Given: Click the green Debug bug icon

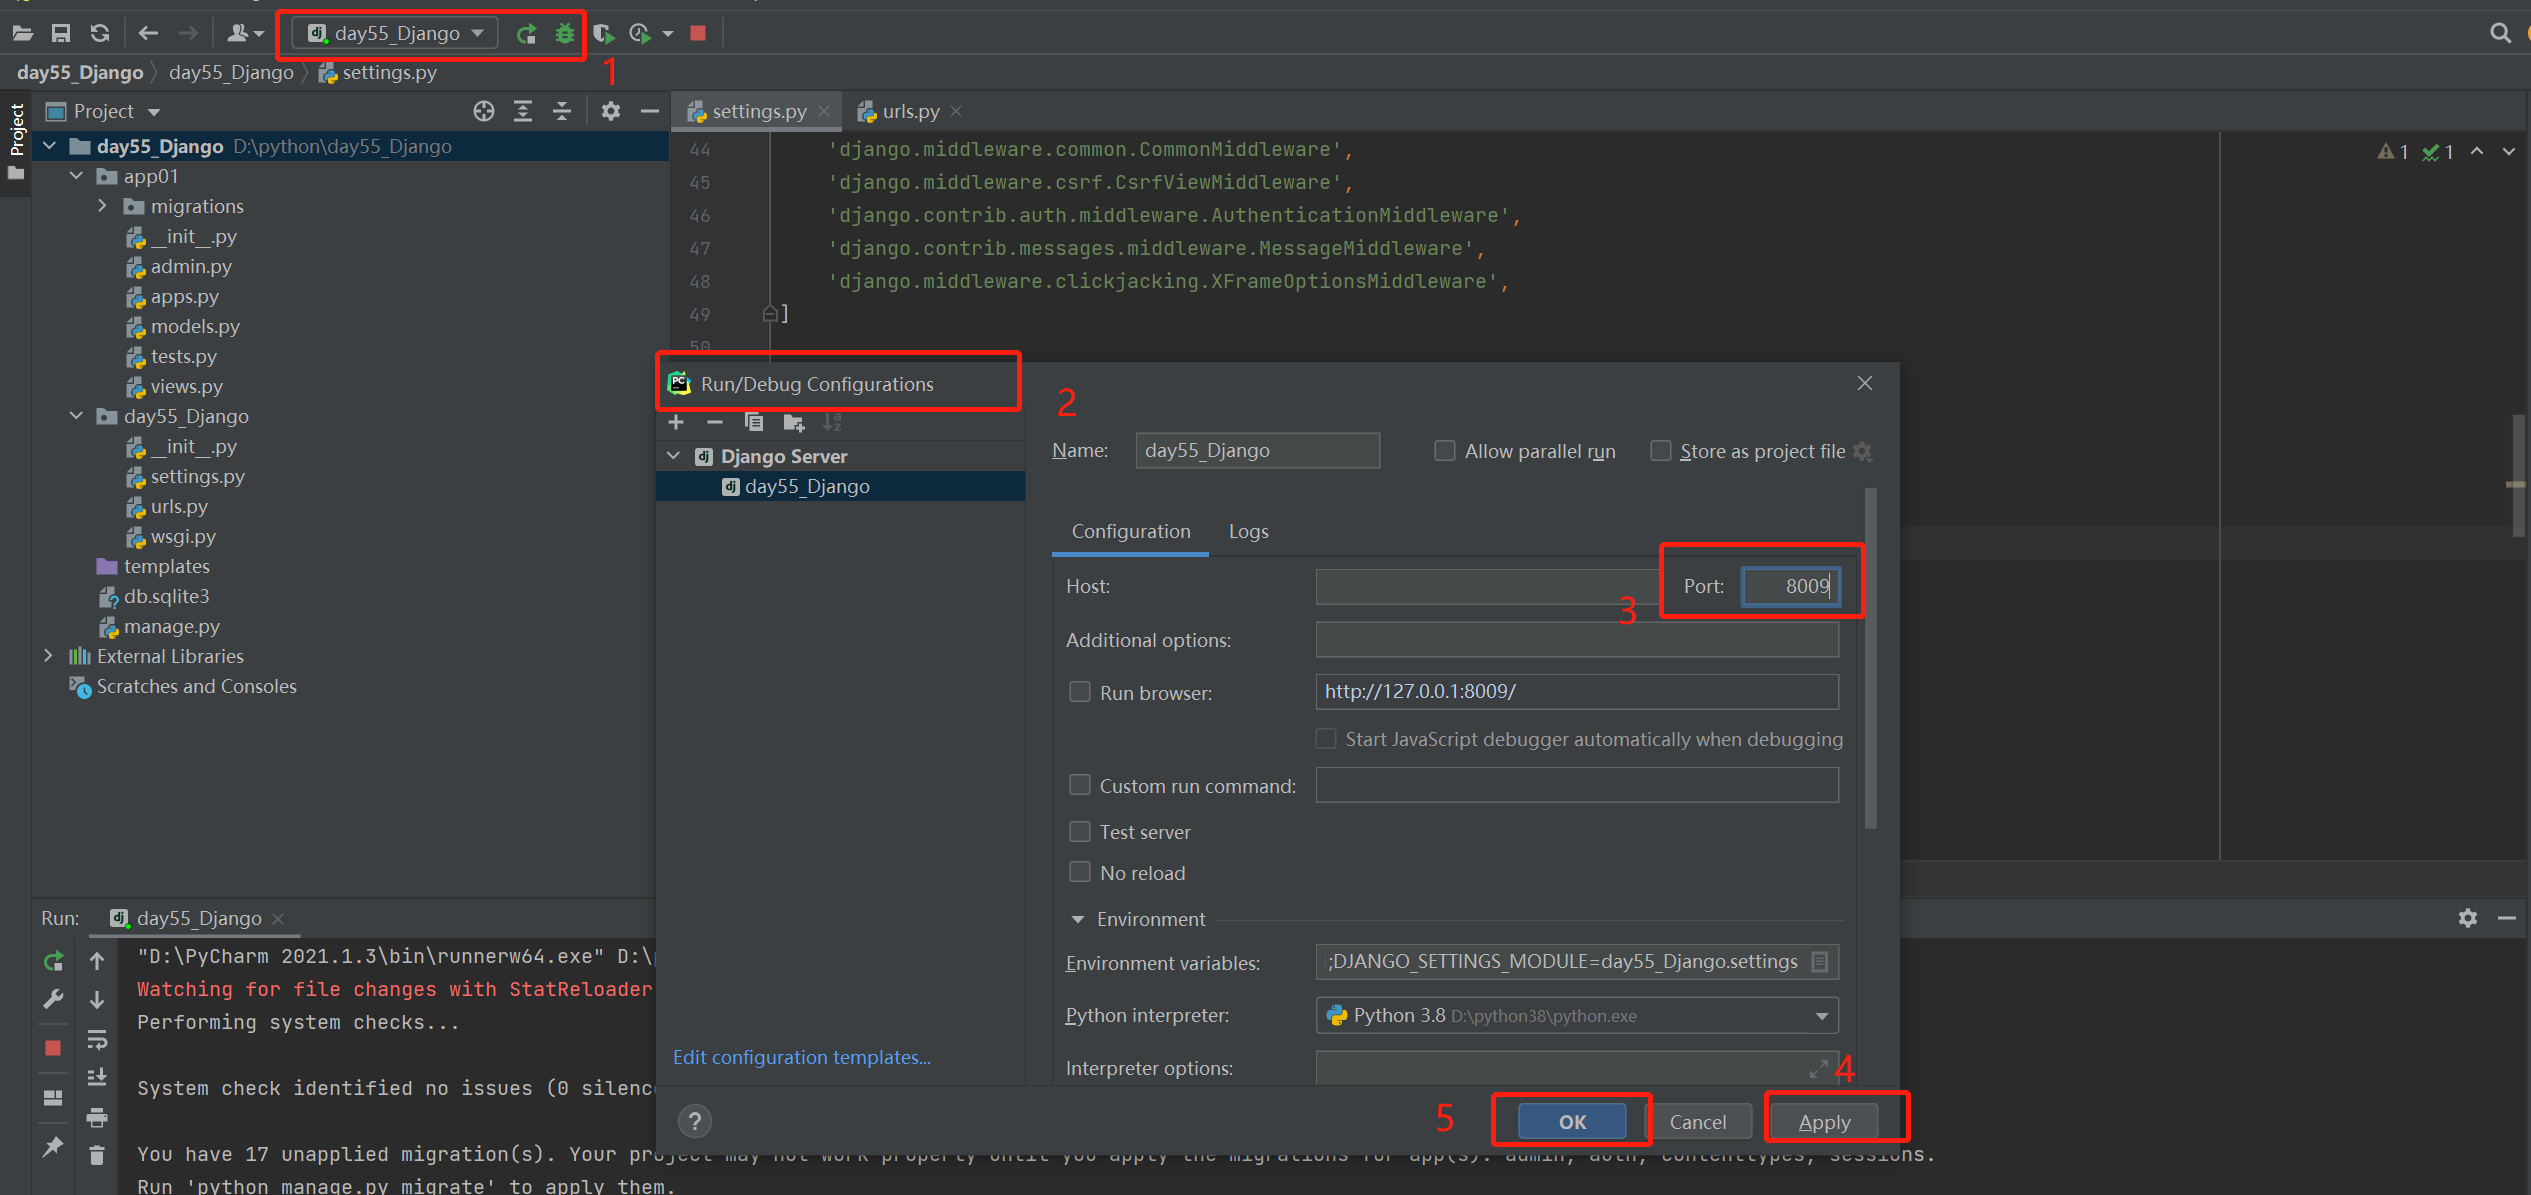Looking at the screenshot, I should [565, 33].
